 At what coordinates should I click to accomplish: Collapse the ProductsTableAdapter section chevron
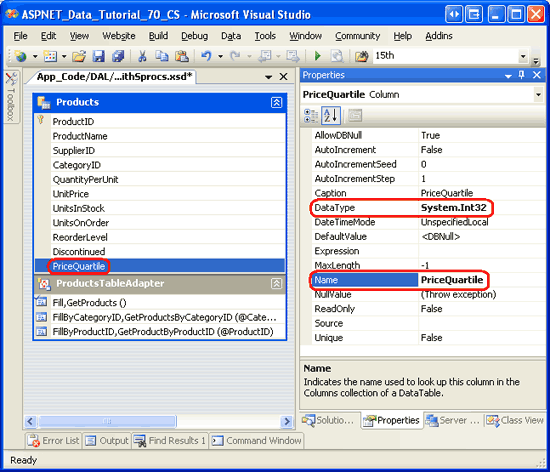tap(276, 283)
